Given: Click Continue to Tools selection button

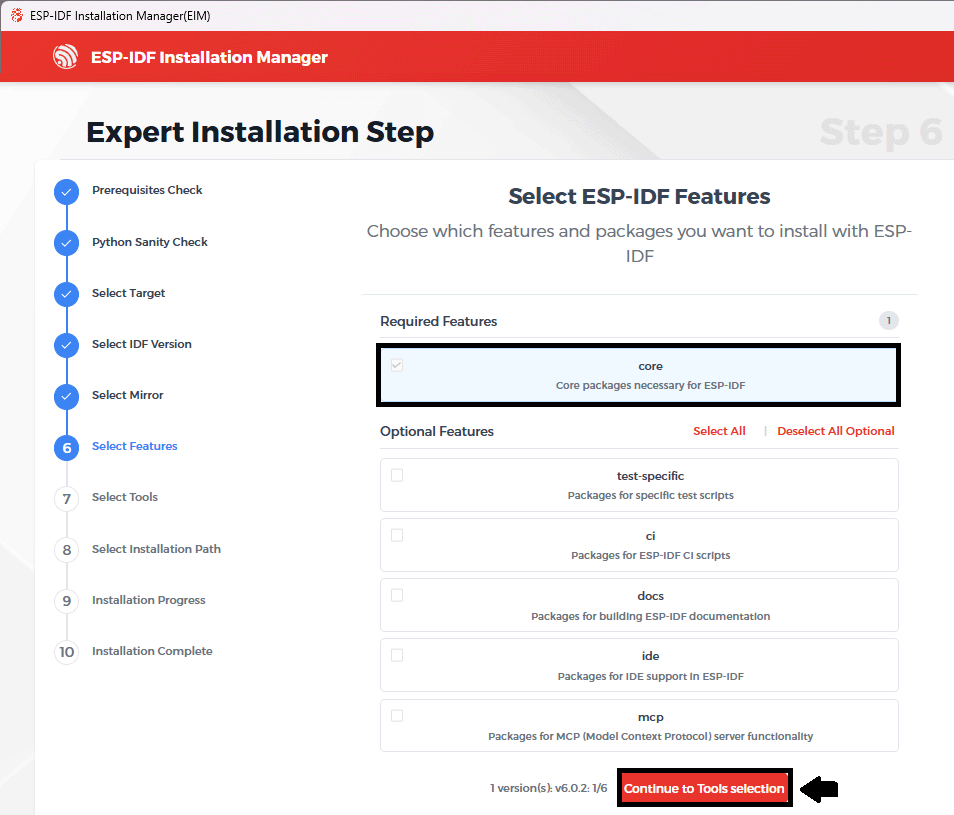Looking at the screenshot, I should click(704, 788).
